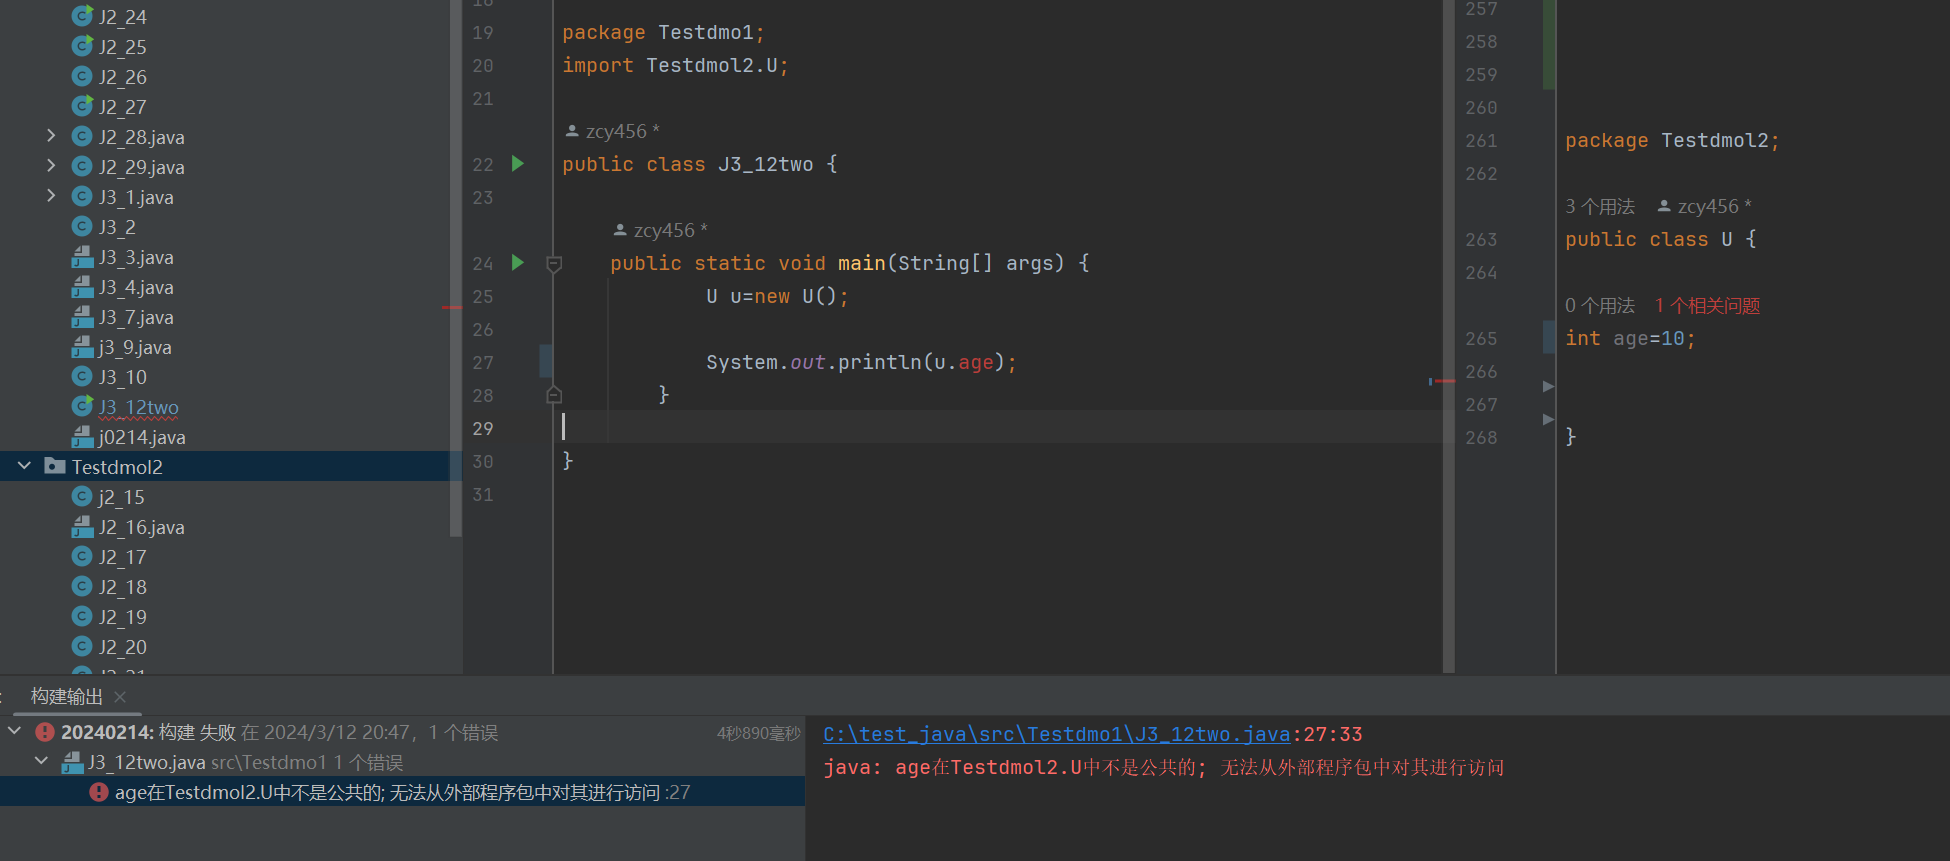1950x861 pixels.
Task: Click 'package Testdmol2;' in right editor
Action: click(1672, 140)
